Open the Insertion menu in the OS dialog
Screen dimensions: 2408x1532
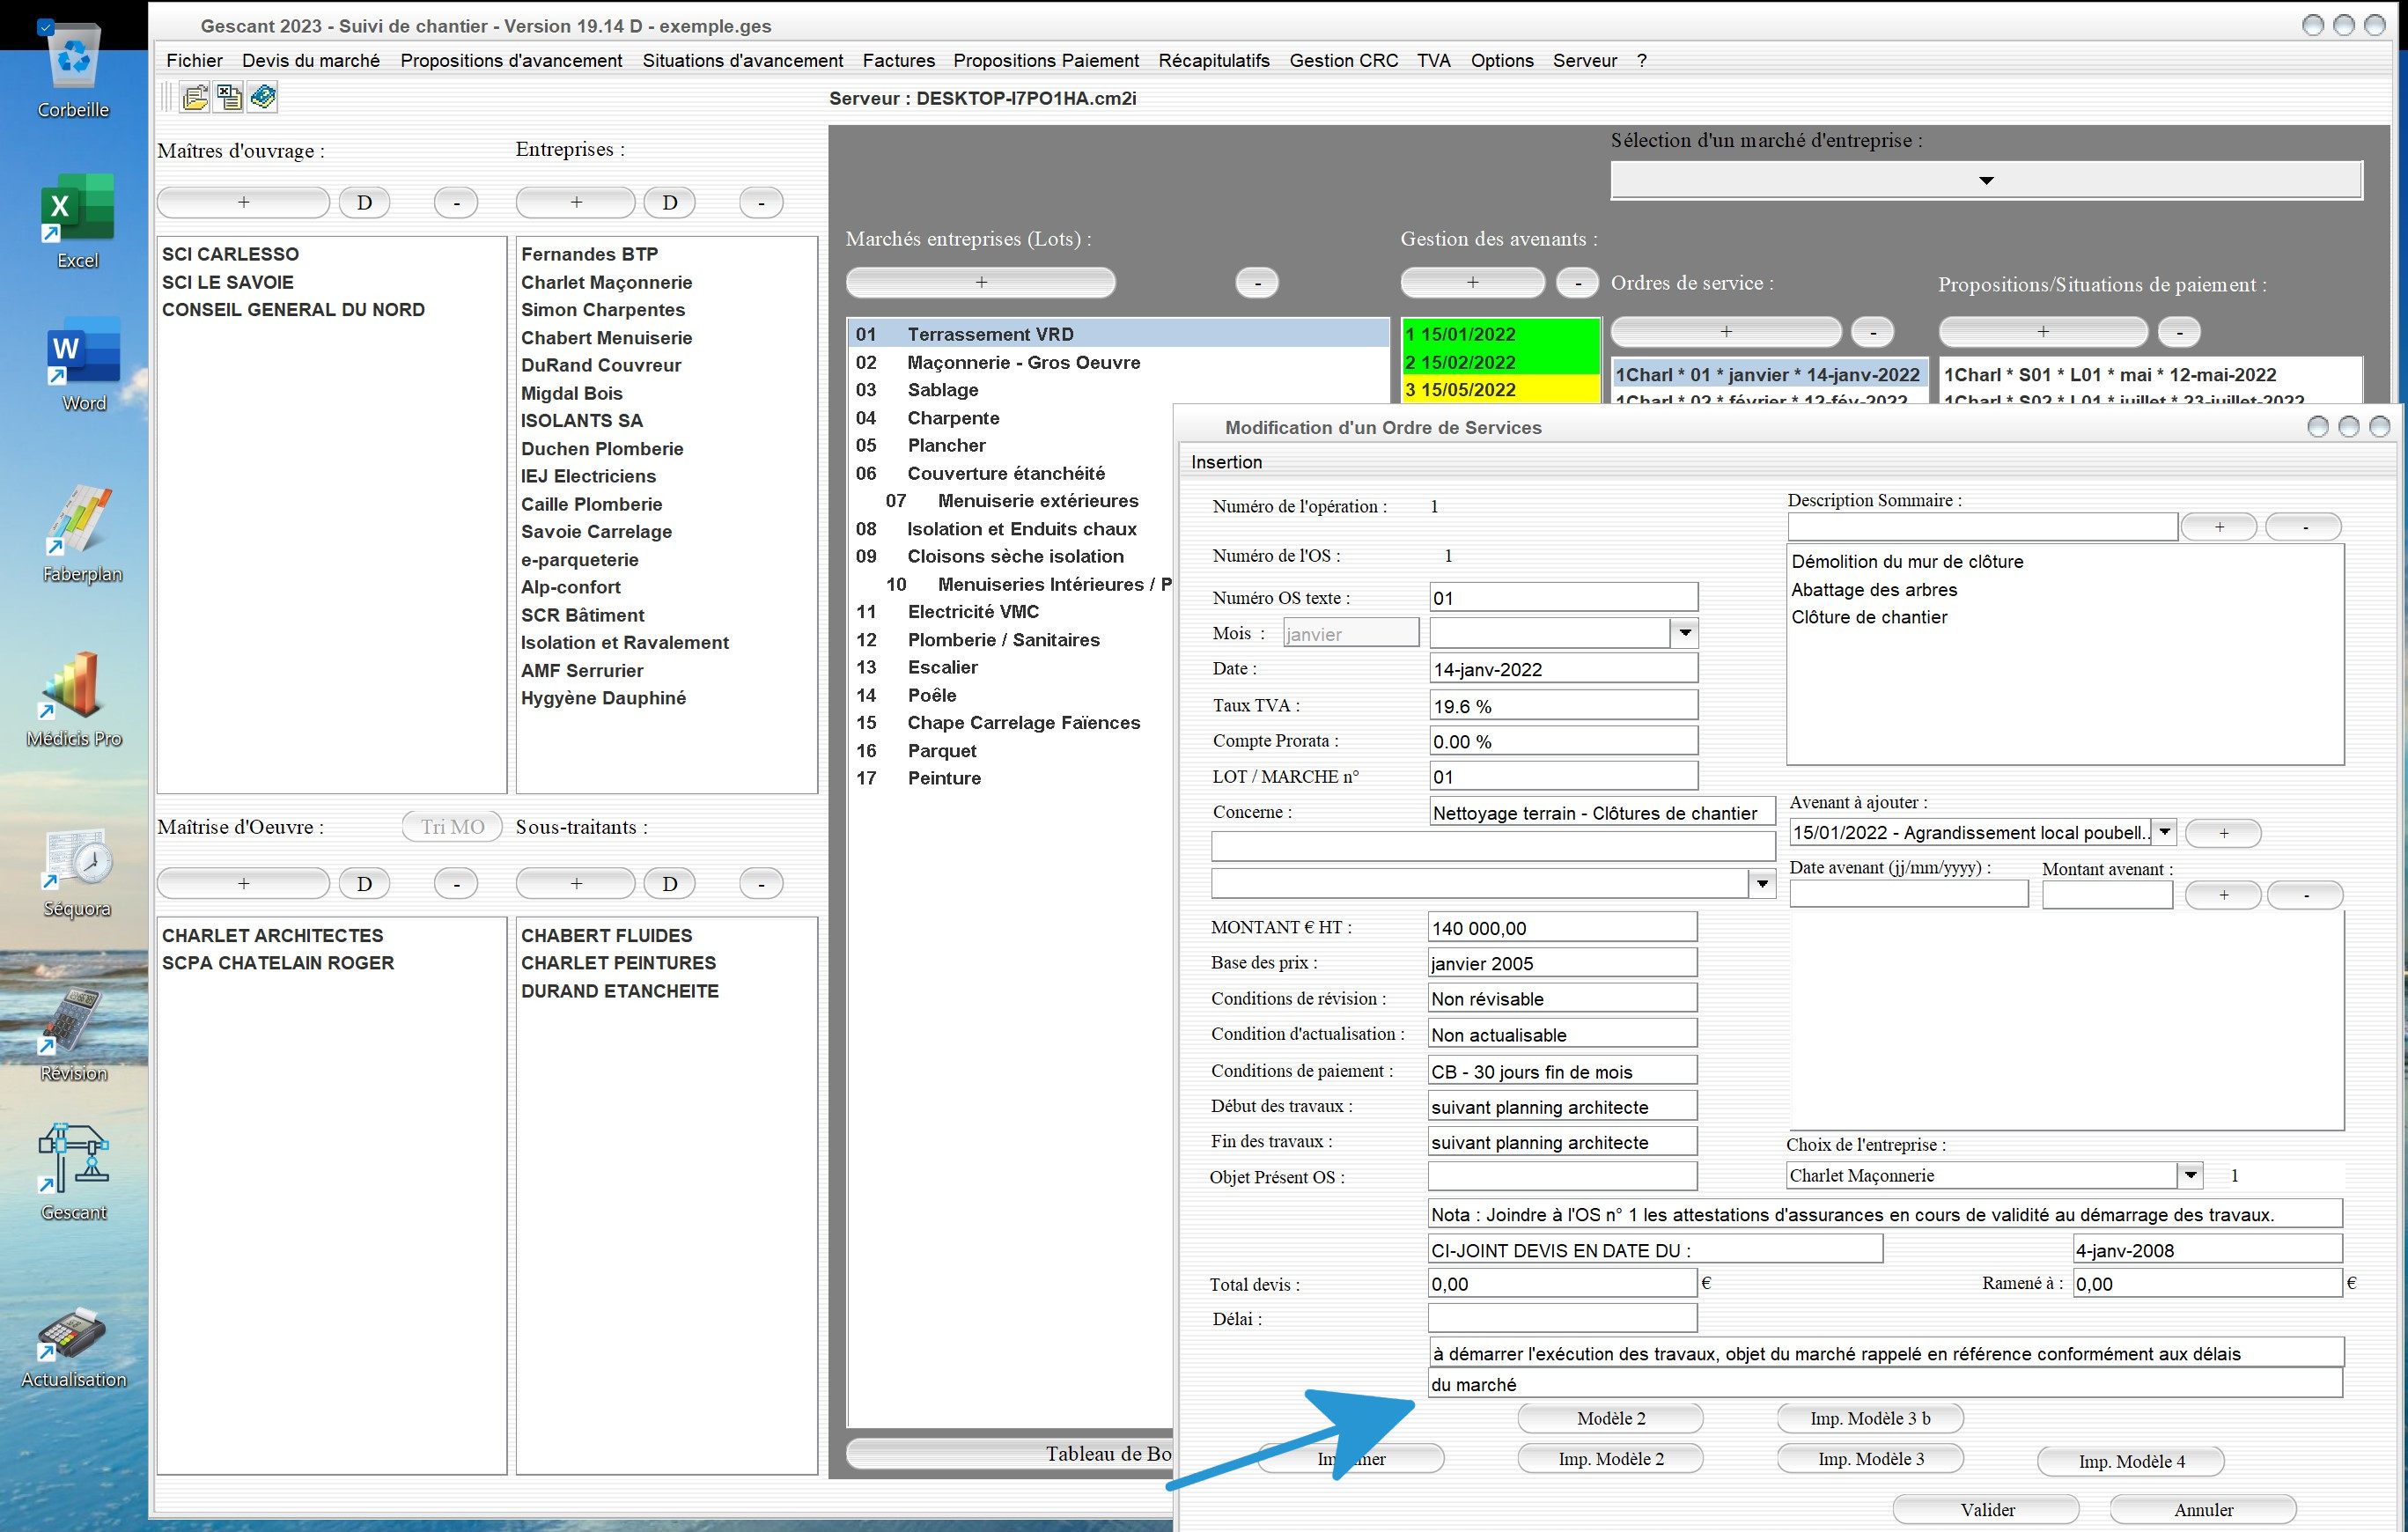(1226, 462)
